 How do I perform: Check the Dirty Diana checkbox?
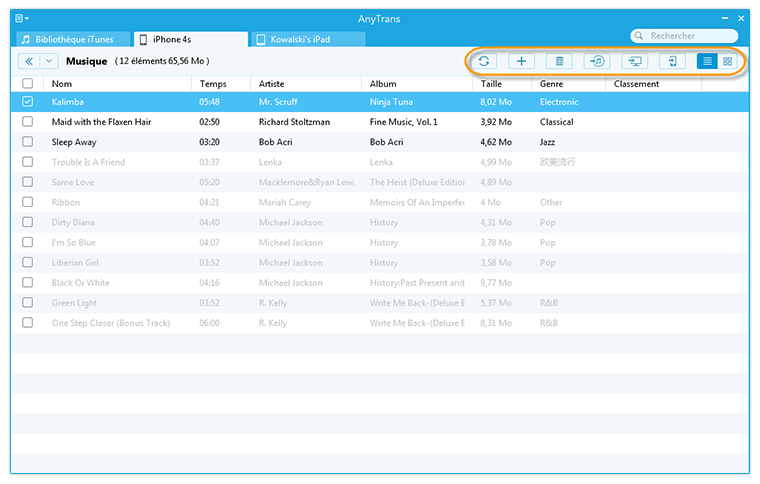point(28,222)
